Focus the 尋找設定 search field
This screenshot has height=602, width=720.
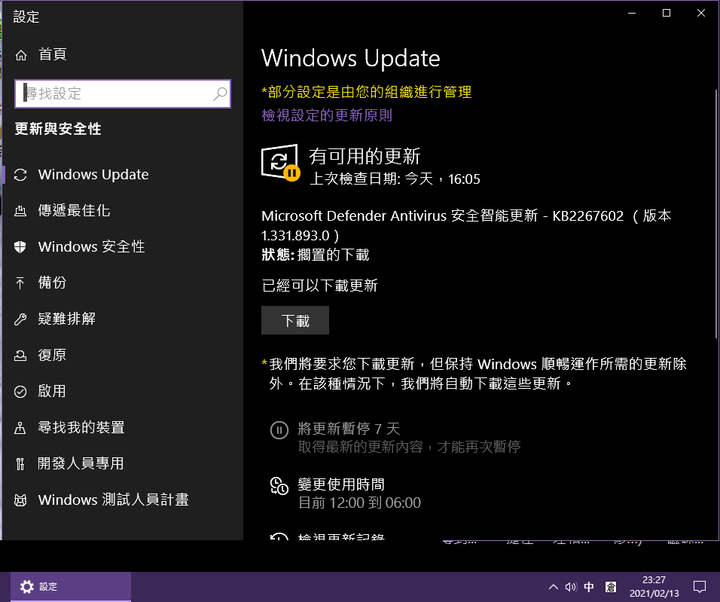(123, 94)
